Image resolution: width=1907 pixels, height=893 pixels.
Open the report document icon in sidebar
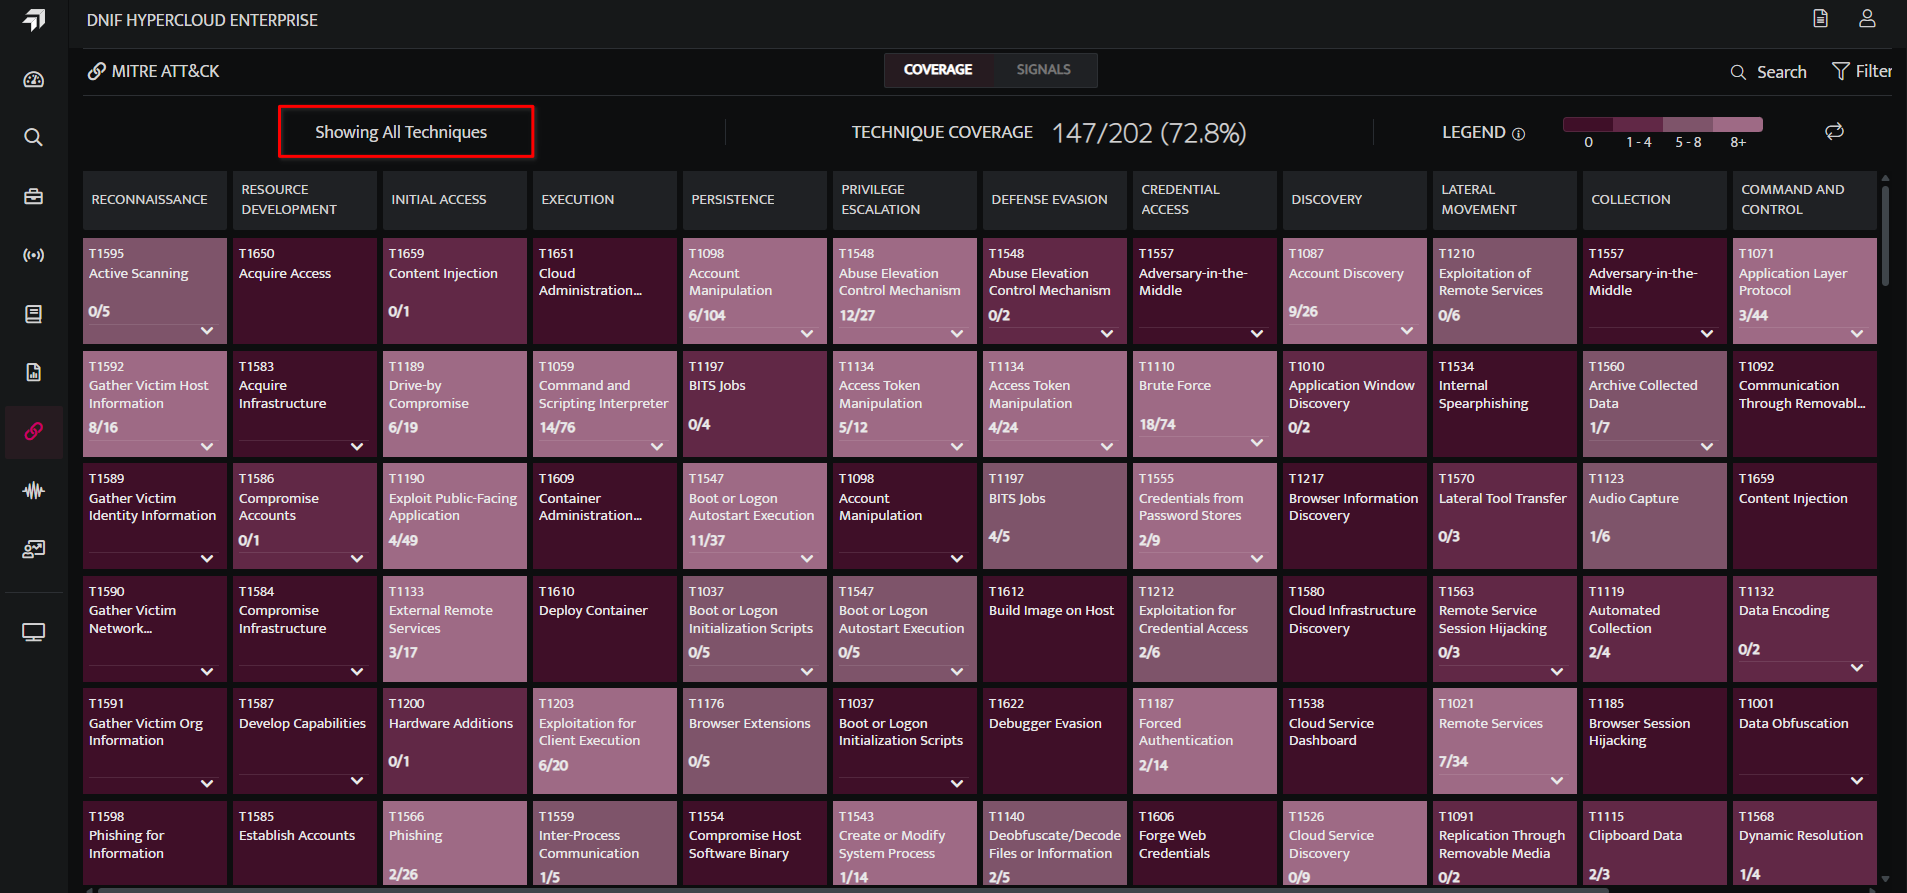click(34, 372)
